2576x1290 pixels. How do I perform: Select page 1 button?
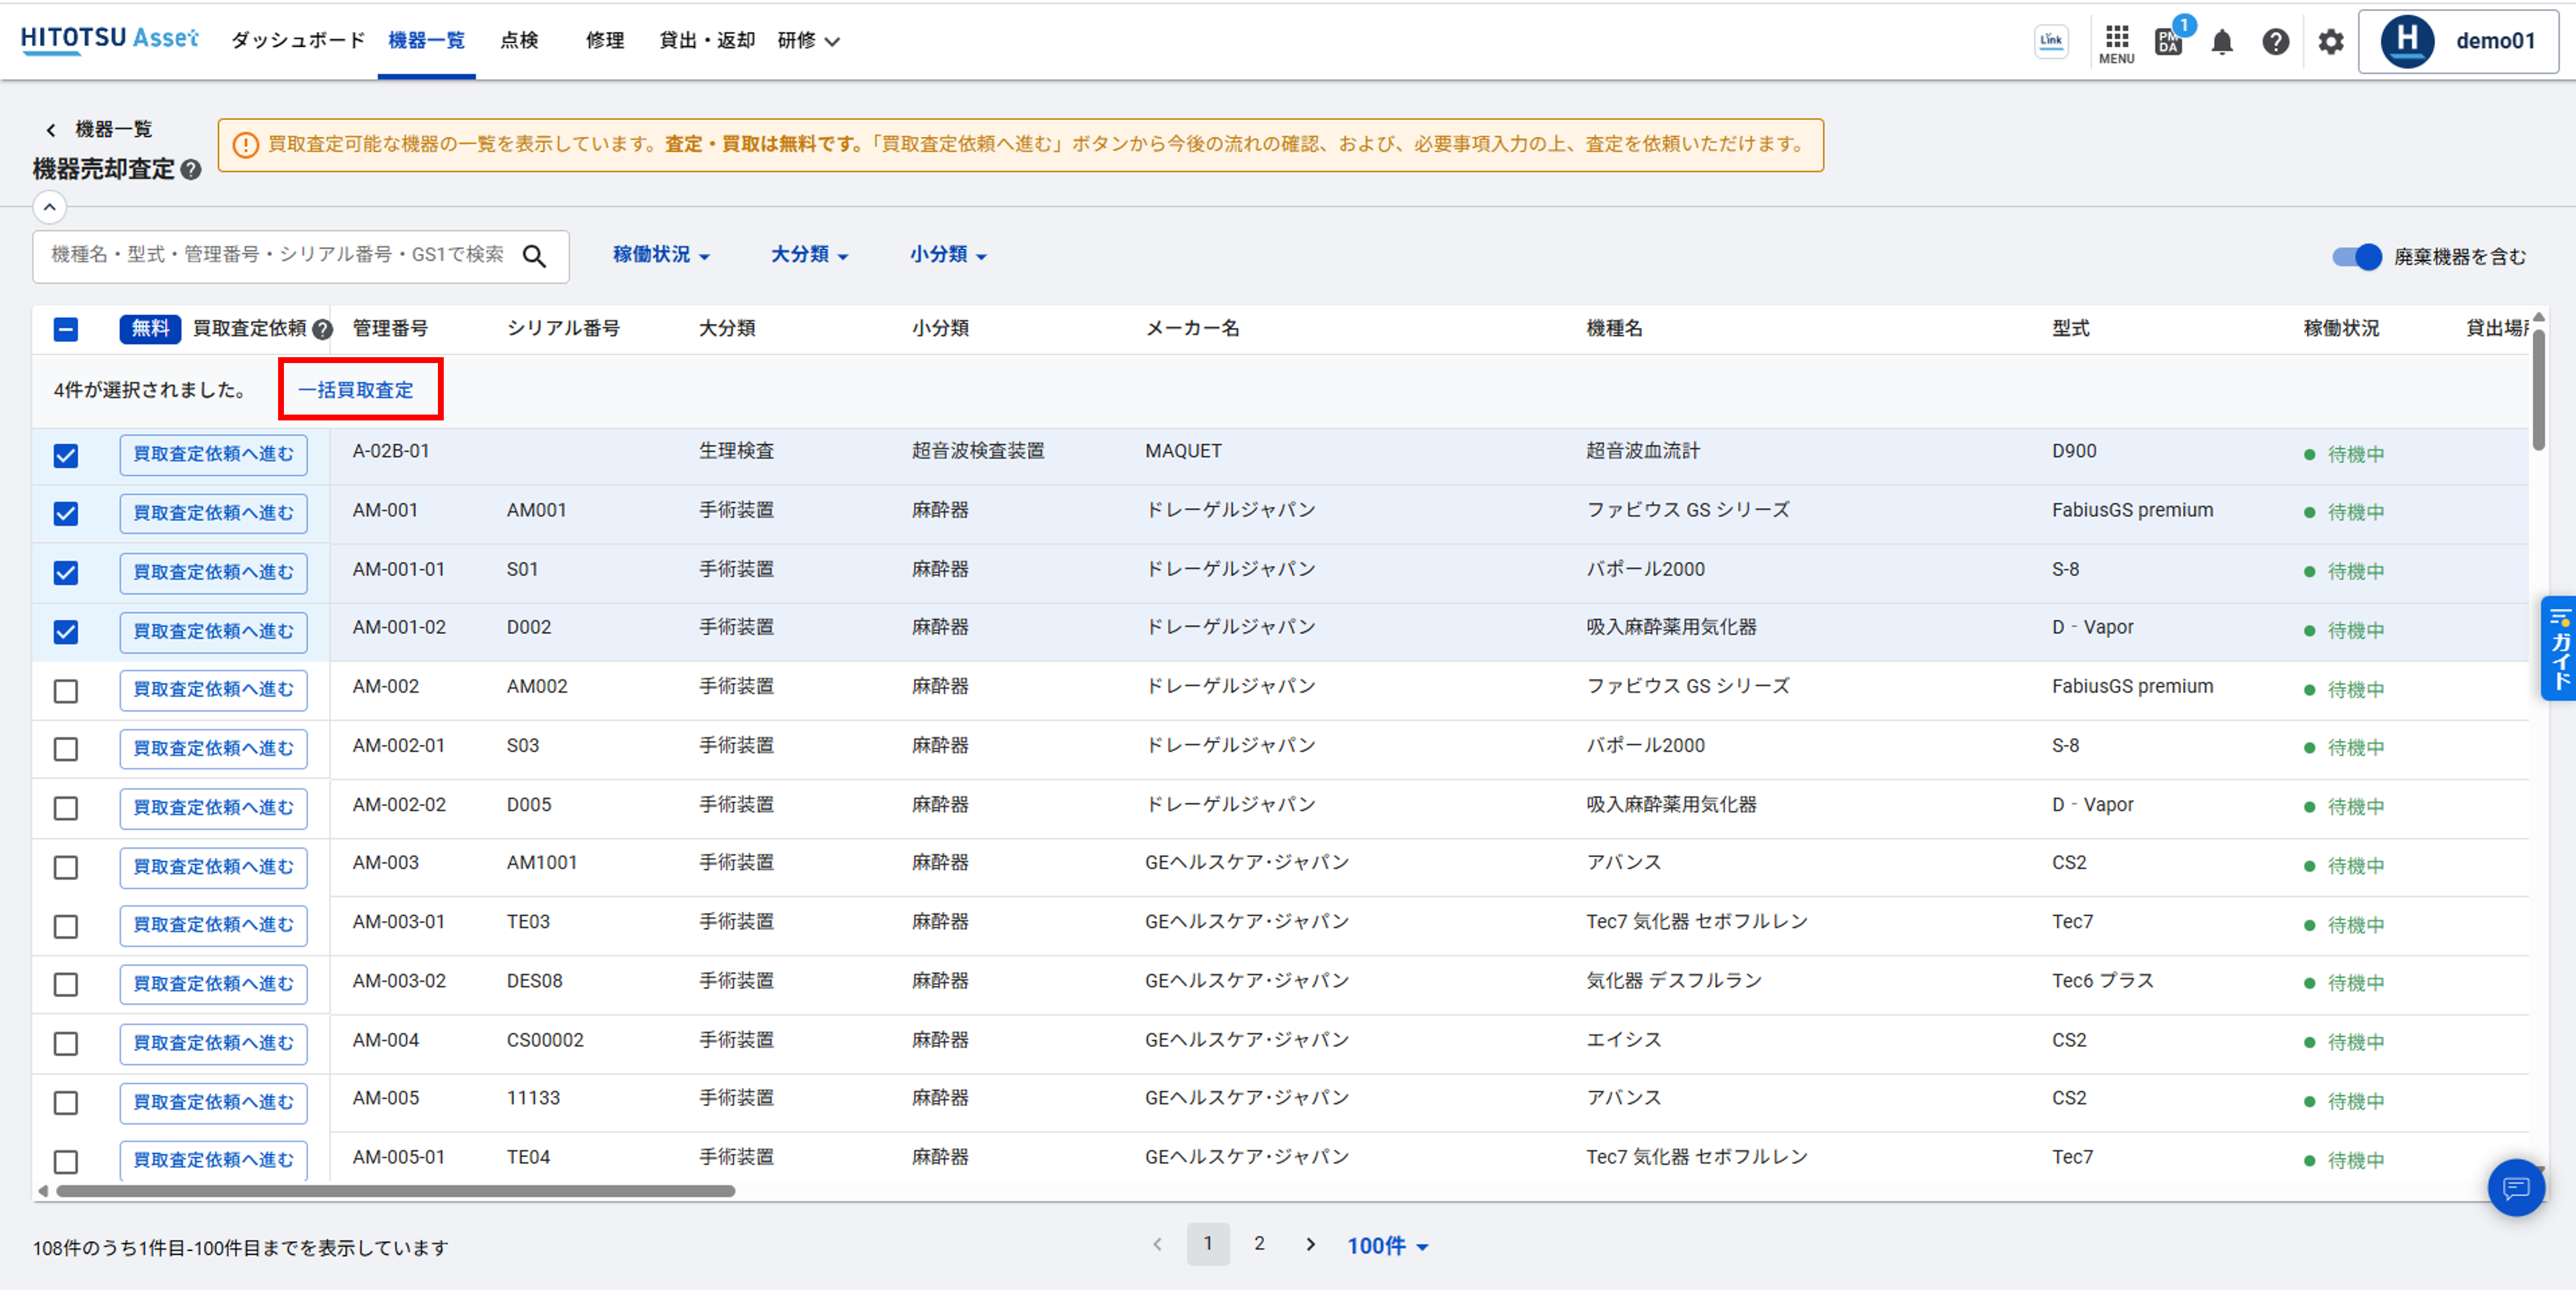(1208, 1244)
